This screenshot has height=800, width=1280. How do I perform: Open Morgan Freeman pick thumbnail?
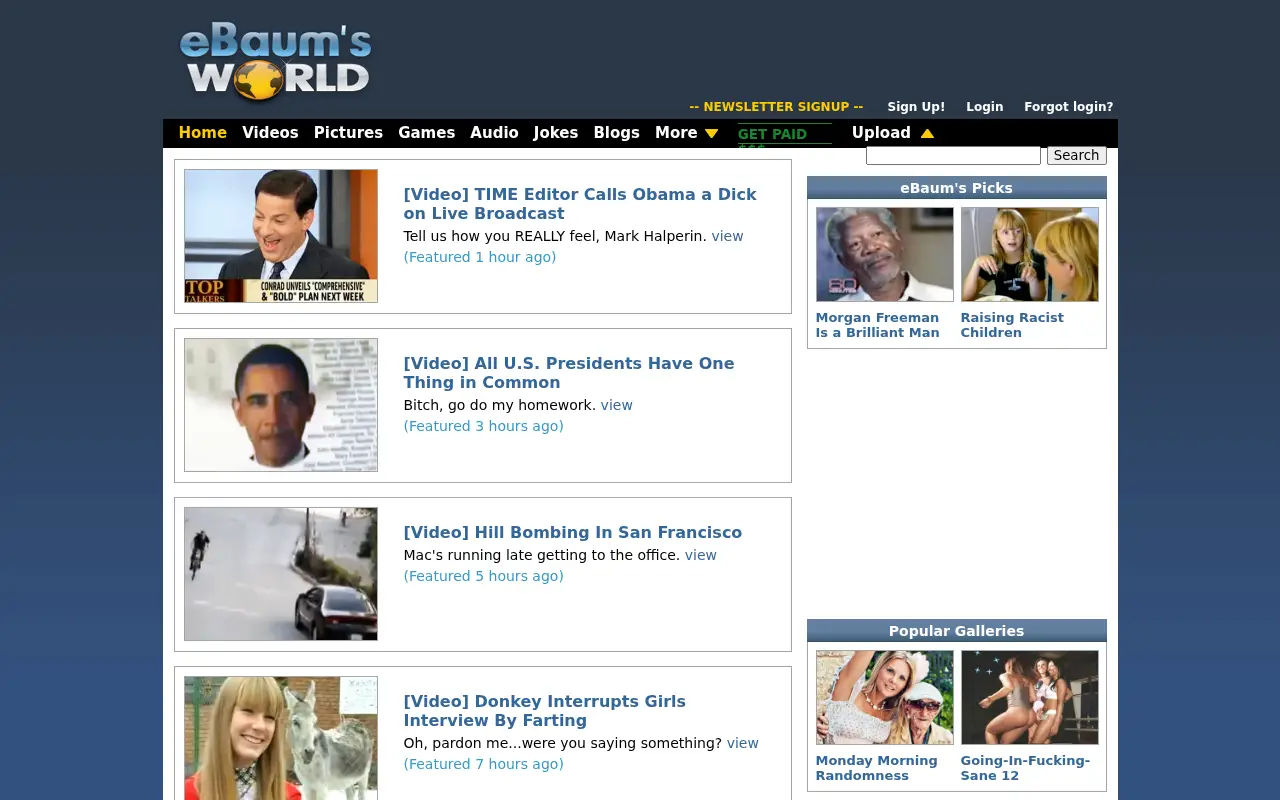pyautogui.click(x=885, y=255)
